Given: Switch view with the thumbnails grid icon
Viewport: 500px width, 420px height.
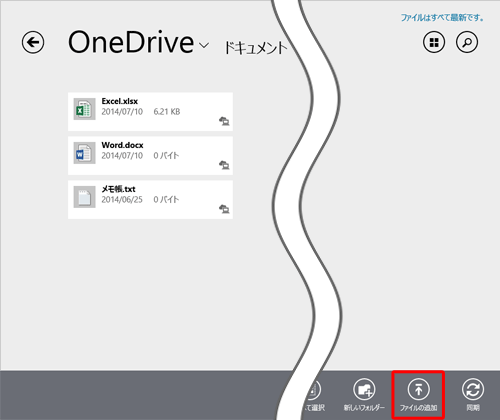Looking at the screenshot, I should [434, 42].
